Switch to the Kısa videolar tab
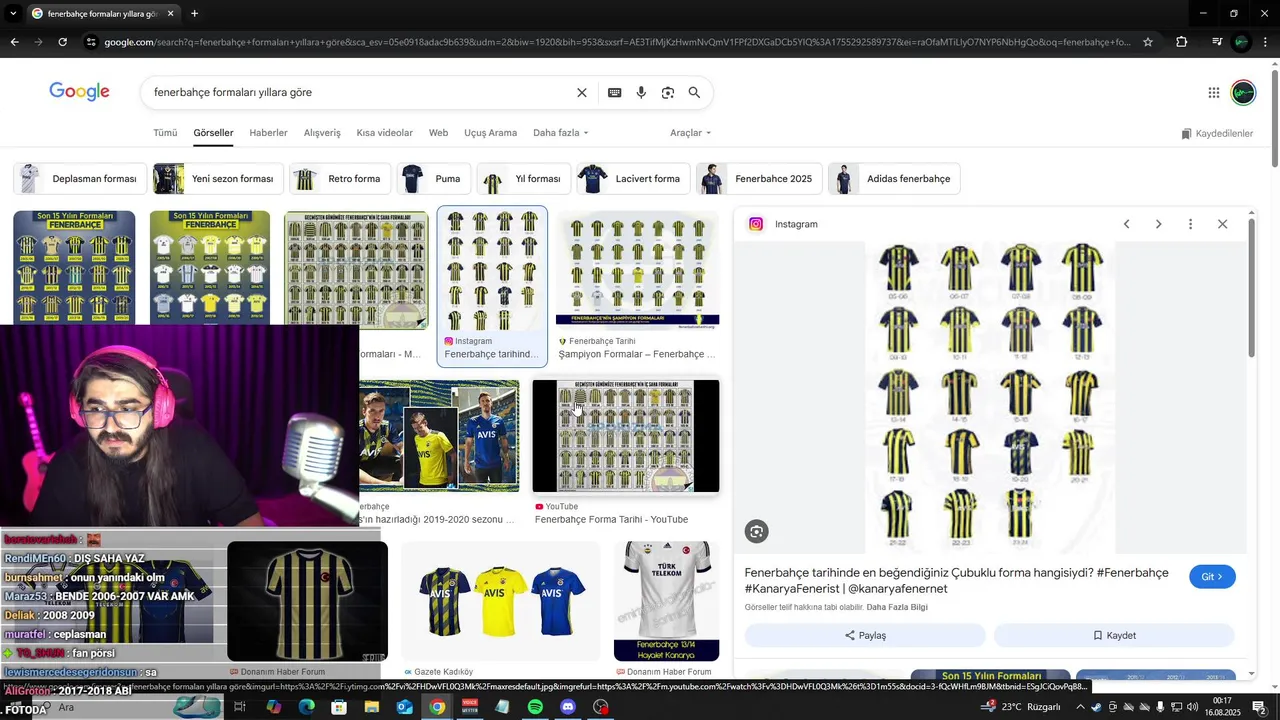Image resolution: width=1280 pixels, height=720 pixels. [x=384, y=133]
